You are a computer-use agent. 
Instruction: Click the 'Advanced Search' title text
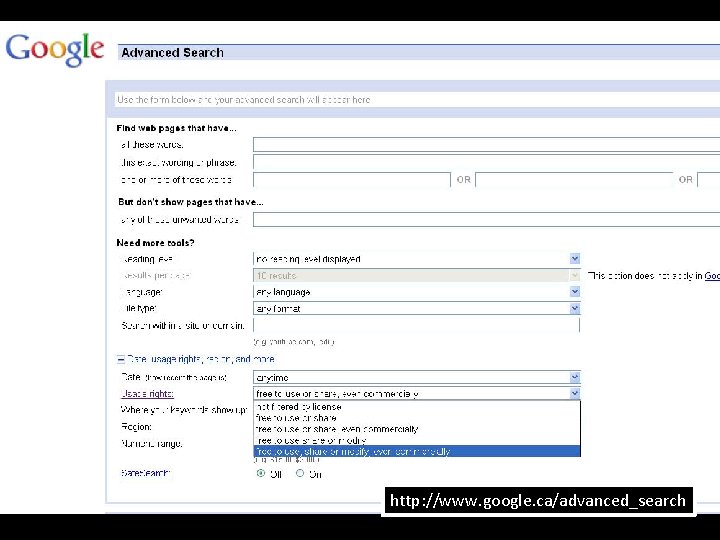(x=172, y=53)
